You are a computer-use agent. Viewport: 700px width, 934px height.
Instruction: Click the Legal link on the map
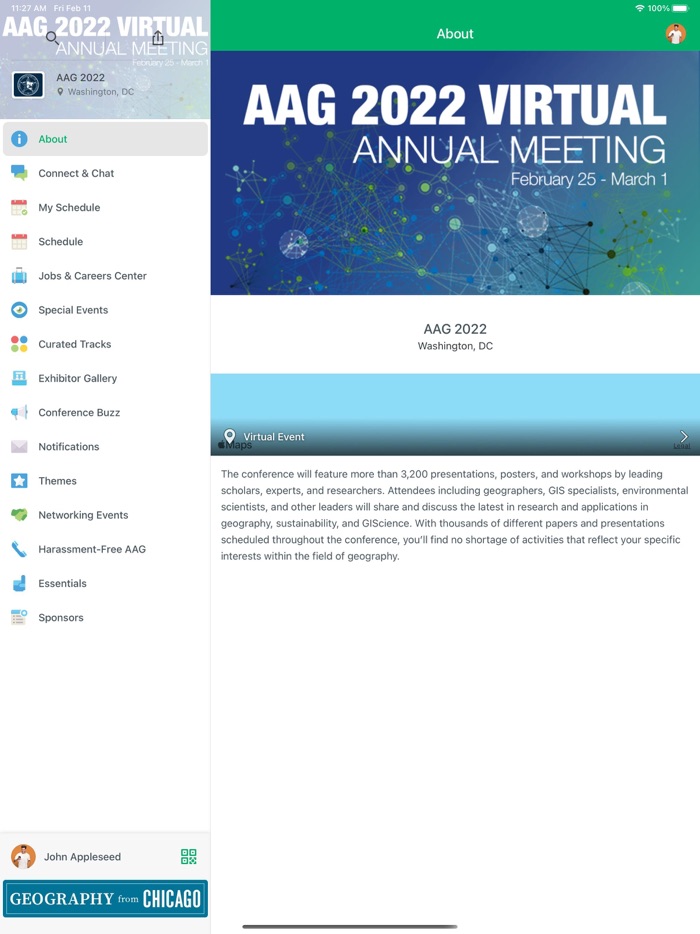(682, 446)
